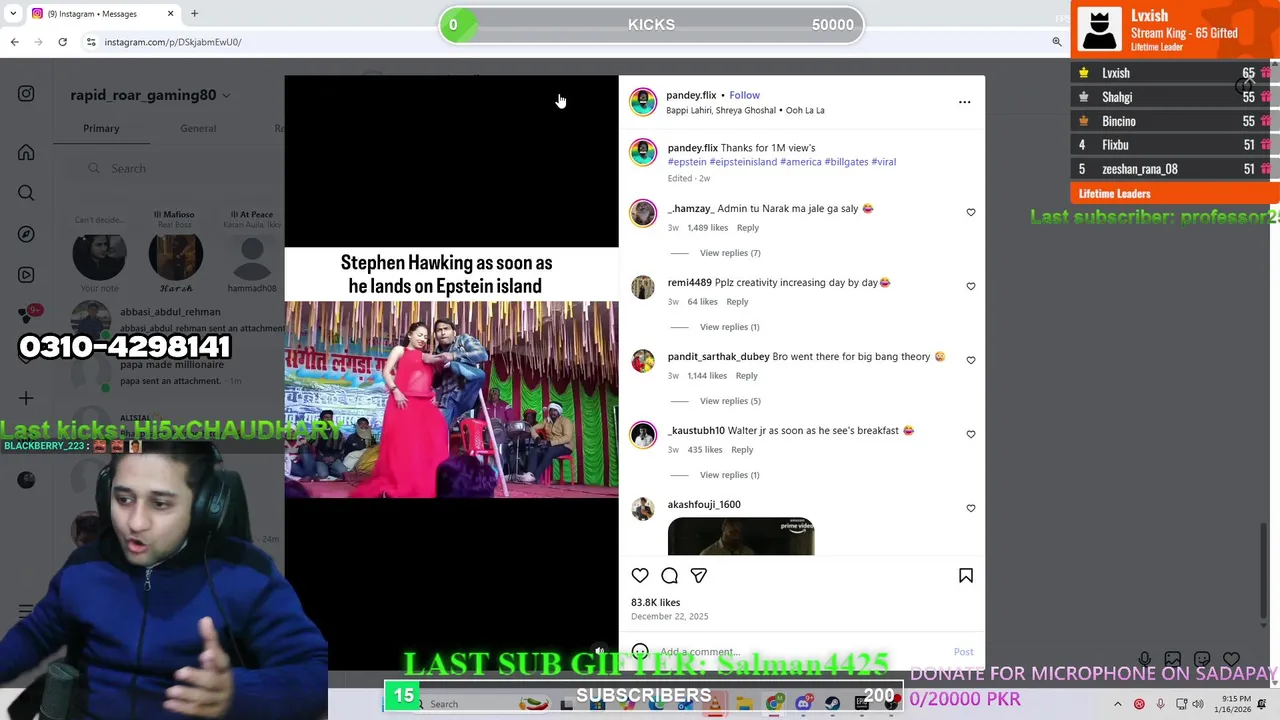Go forward in the browser
The image size is (1280, 720).
pos(38,42)
